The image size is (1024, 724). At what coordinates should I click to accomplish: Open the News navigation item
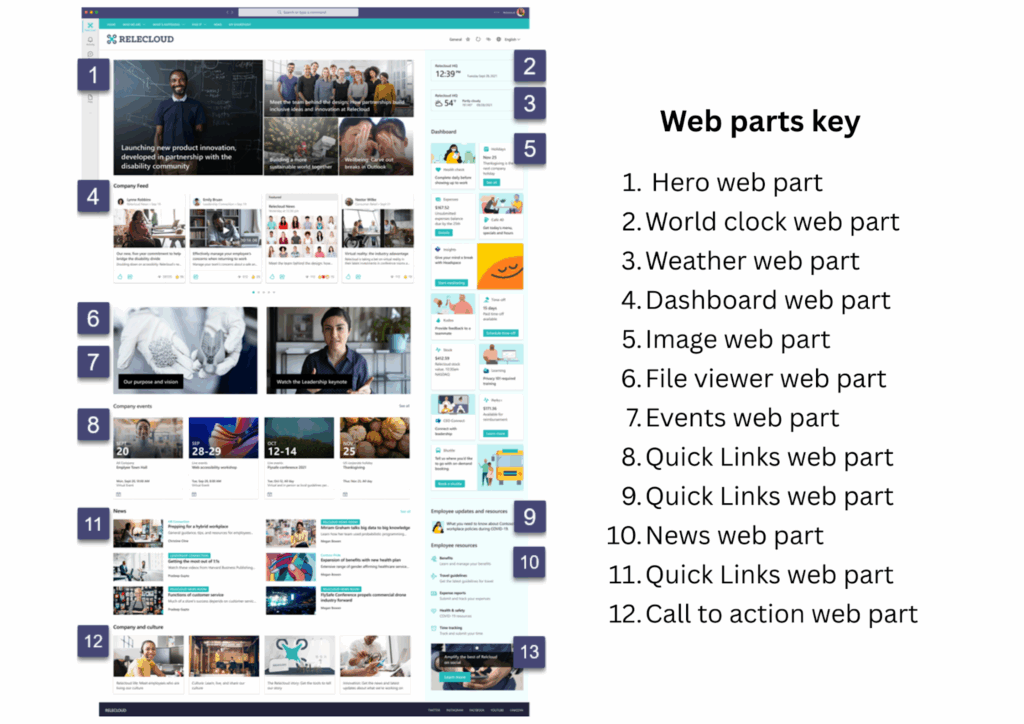217,24
